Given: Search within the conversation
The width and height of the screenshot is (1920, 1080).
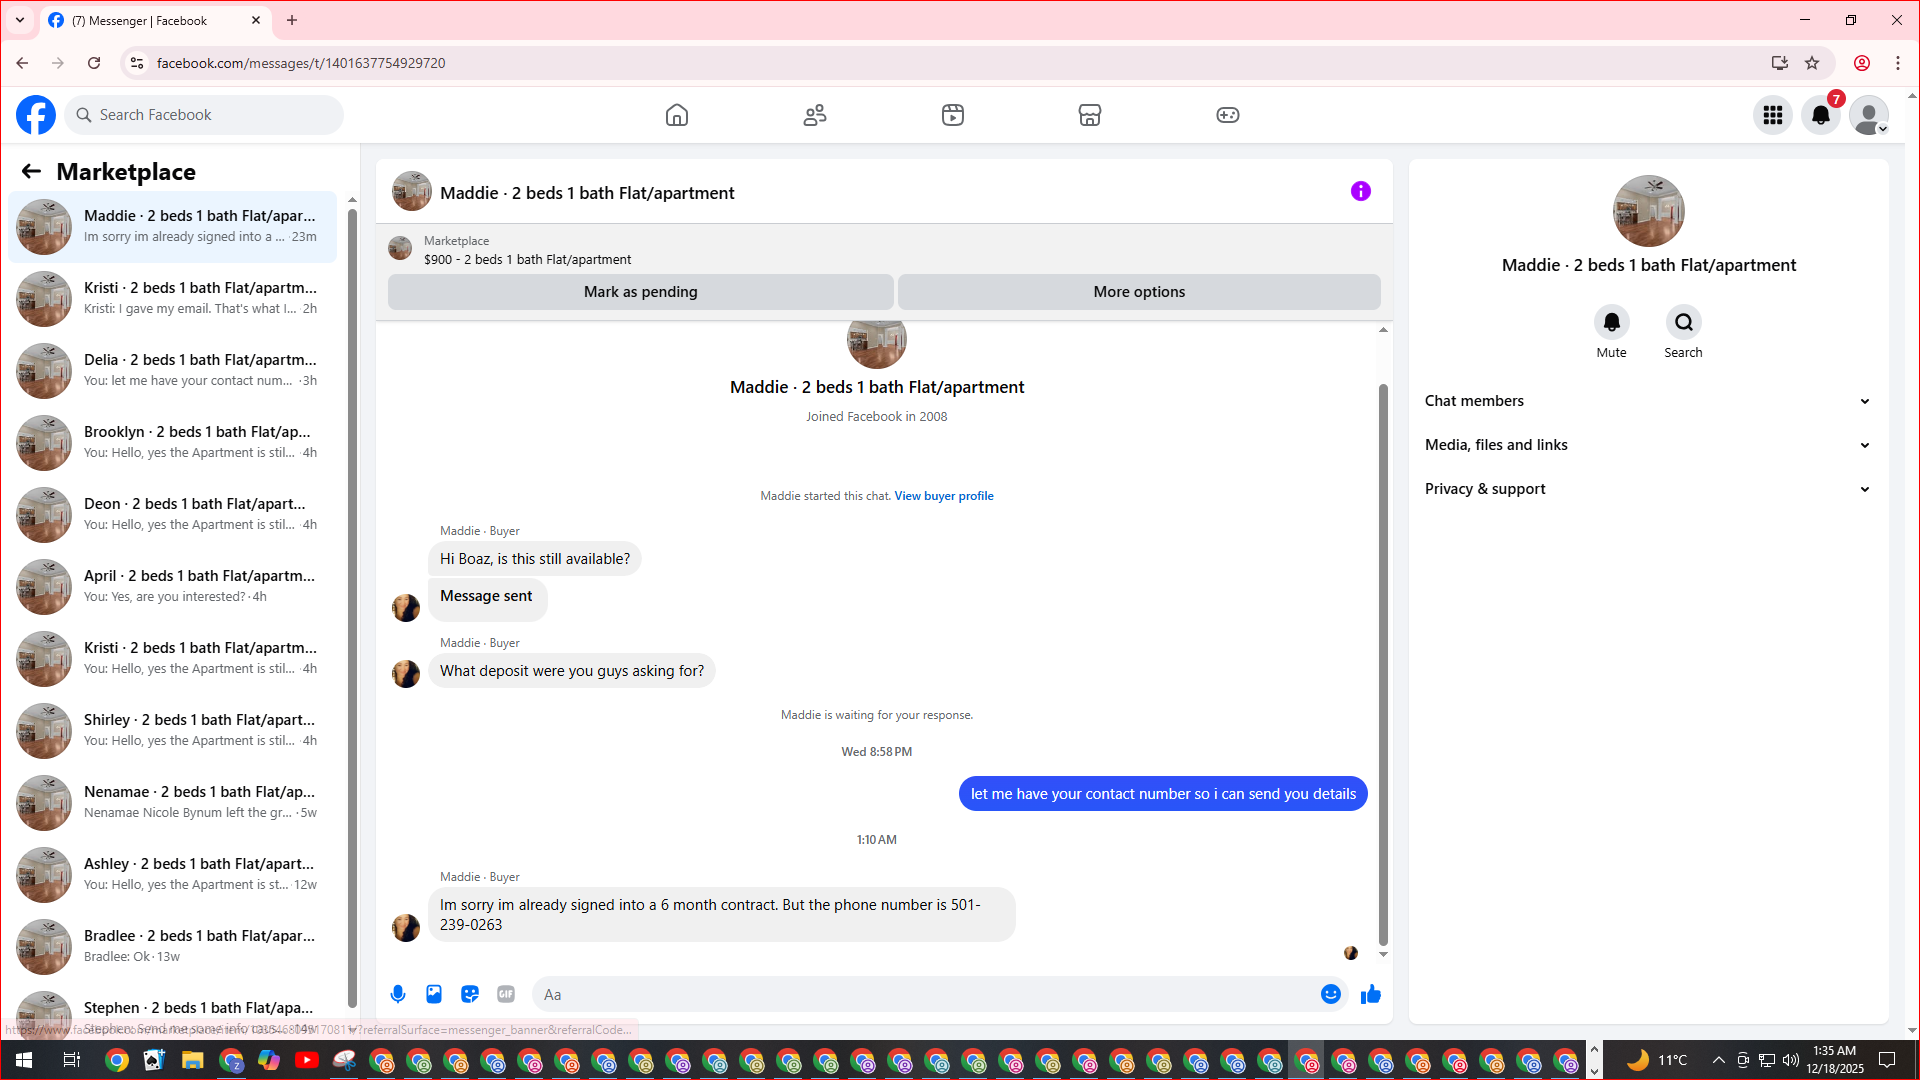Looking at the screenshot, I should pyautogui.click(x=1683, y=323).
